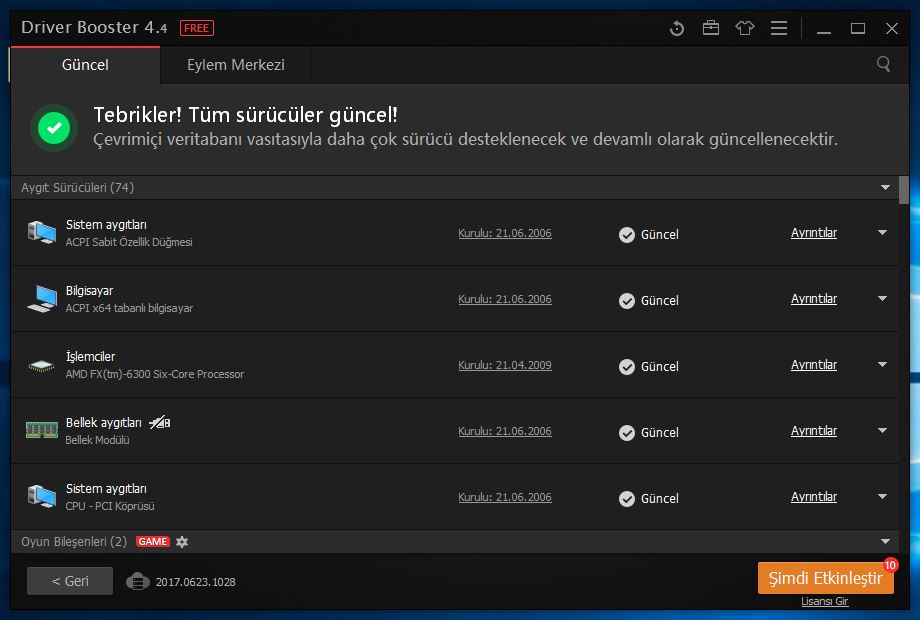920x620 pixels.
Task: Click Güncel status check for ACPI Sabit Özellik Düğmesi
Action: click(x=627, y=235)
